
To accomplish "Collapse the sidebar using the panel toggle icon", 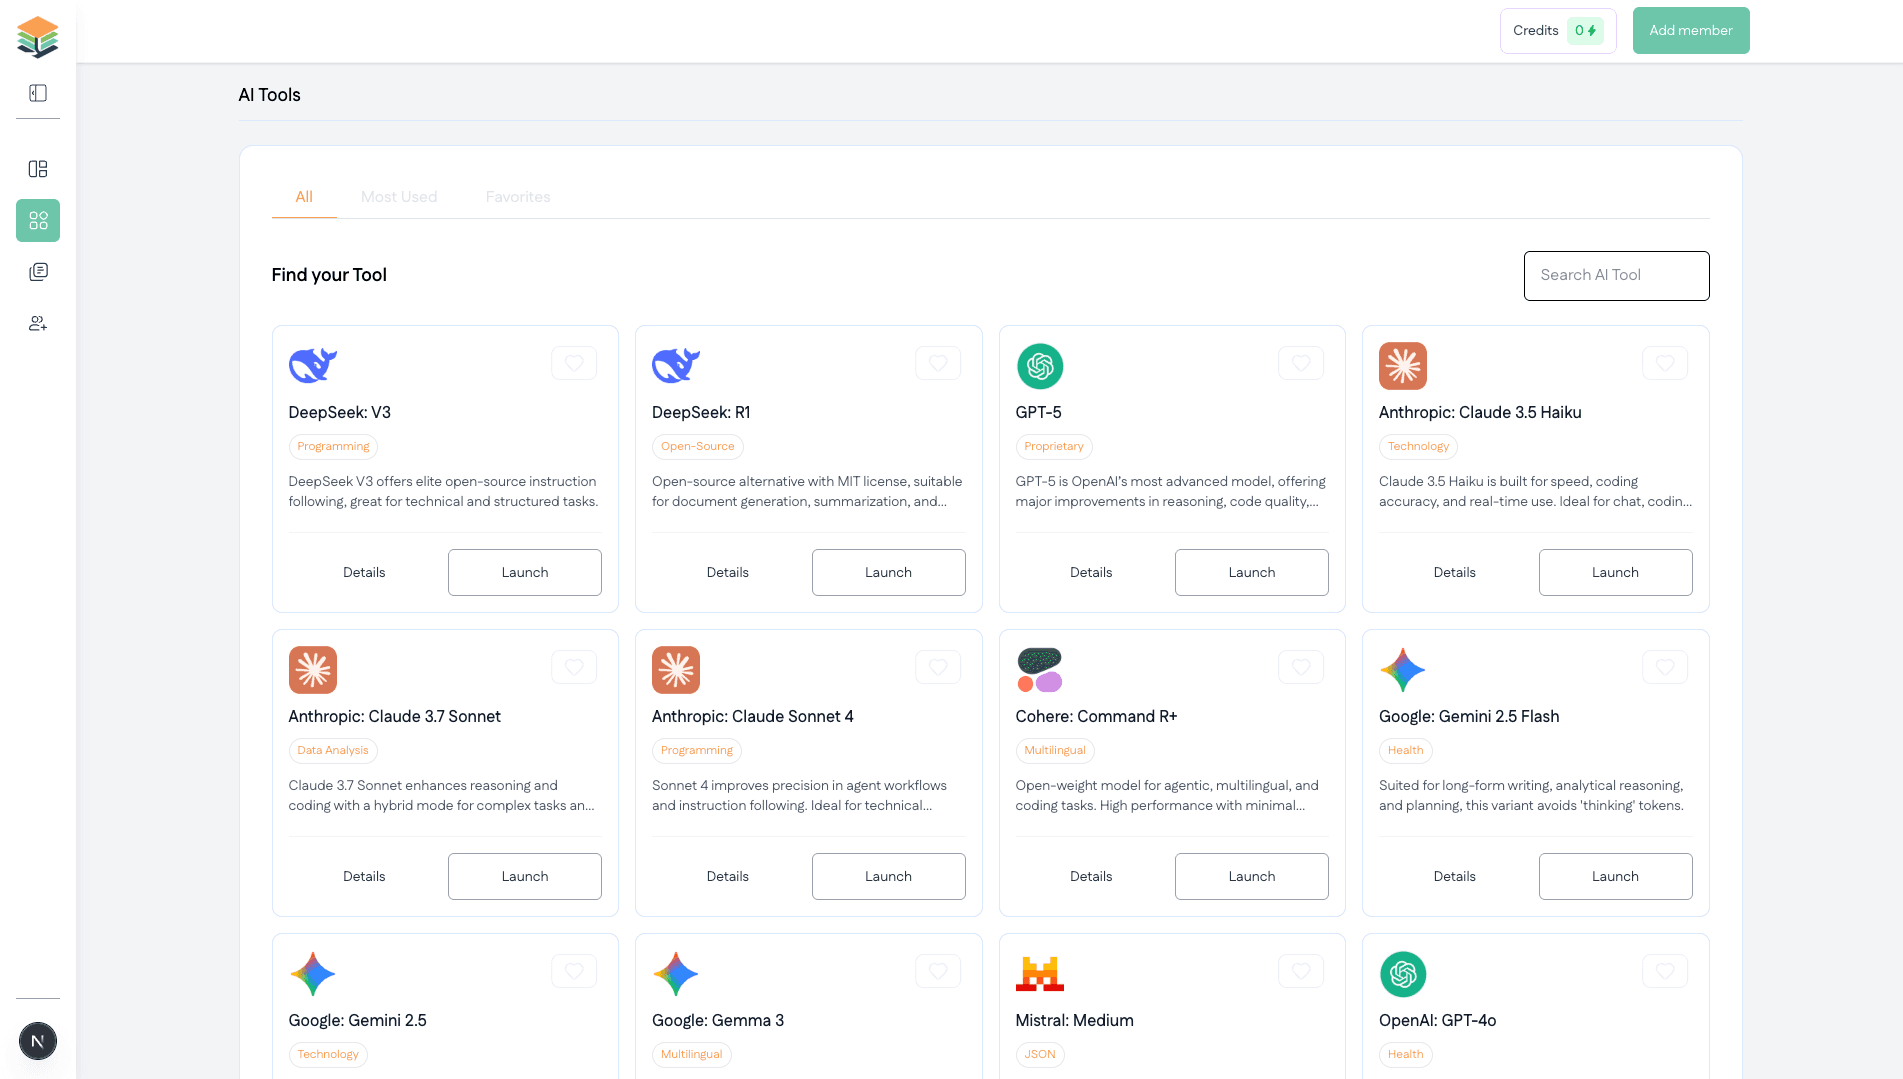I will [x=37, y=92].
